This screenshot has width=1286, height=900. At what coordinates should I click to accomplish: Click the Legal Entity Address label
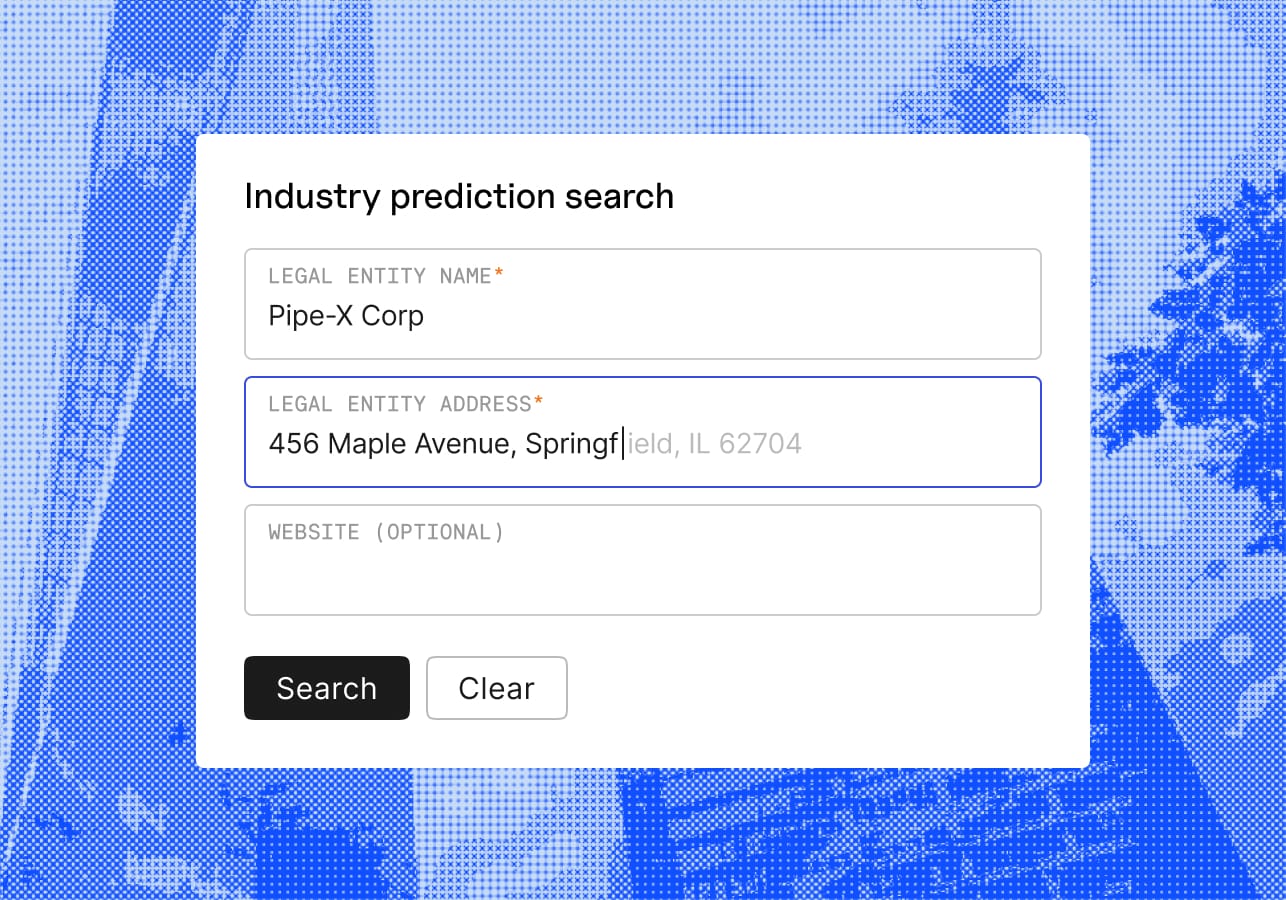(398, 404)
